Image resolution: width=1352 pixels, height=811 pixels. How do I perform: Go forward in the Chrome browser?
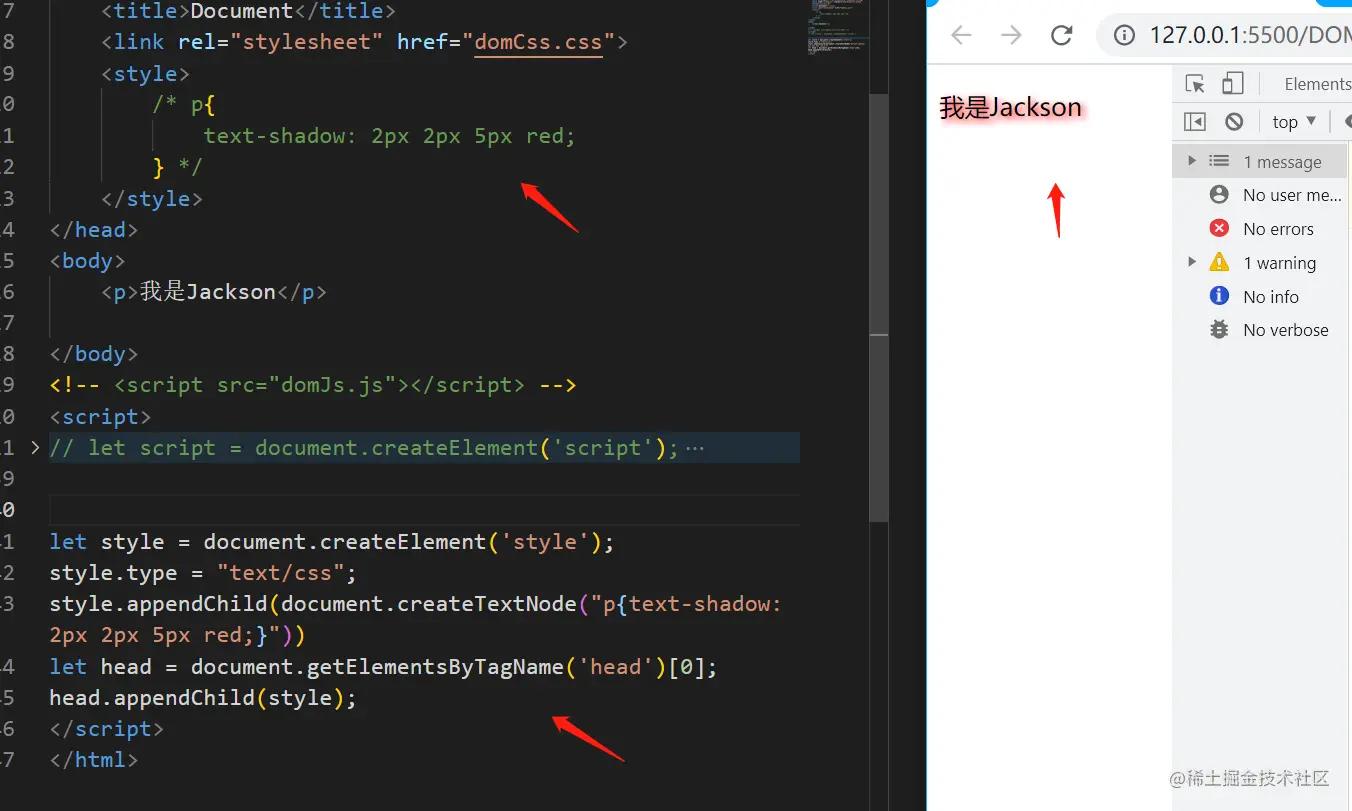pos(1011,36)
